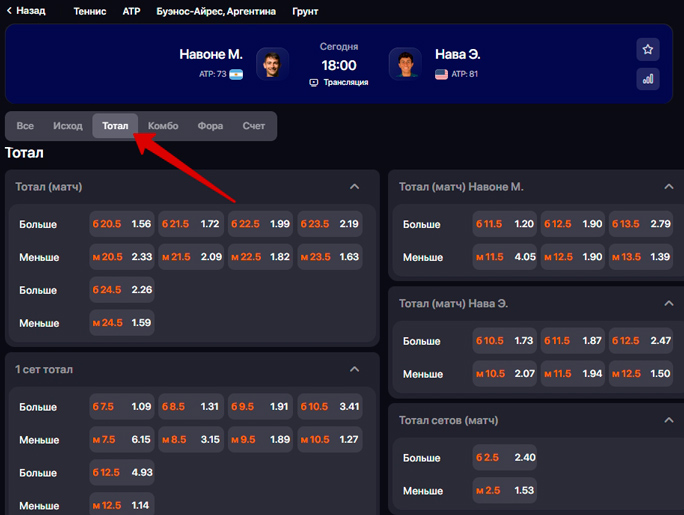Switch to the Исход tab
The width and height of the screenshot is (684, 515).
pyautogui.click(x=68, y=126)
